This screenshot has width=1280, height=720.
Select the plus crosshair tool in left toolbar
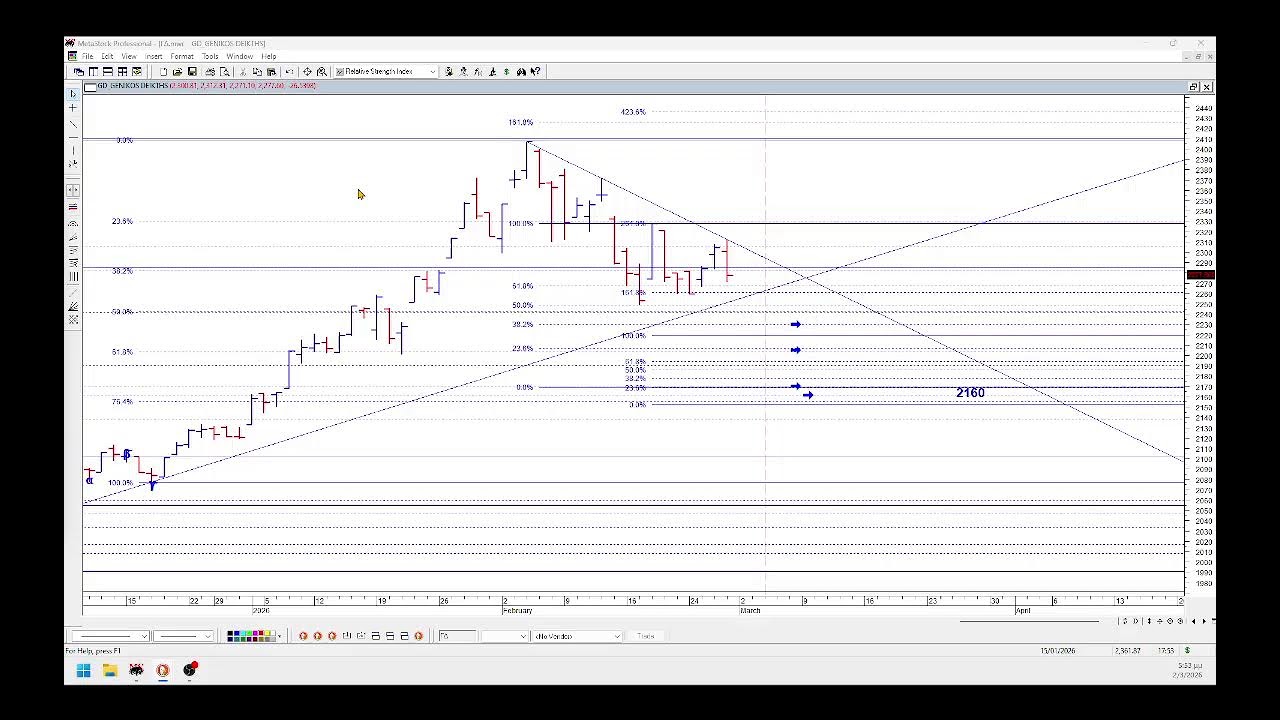click(72, 108)
